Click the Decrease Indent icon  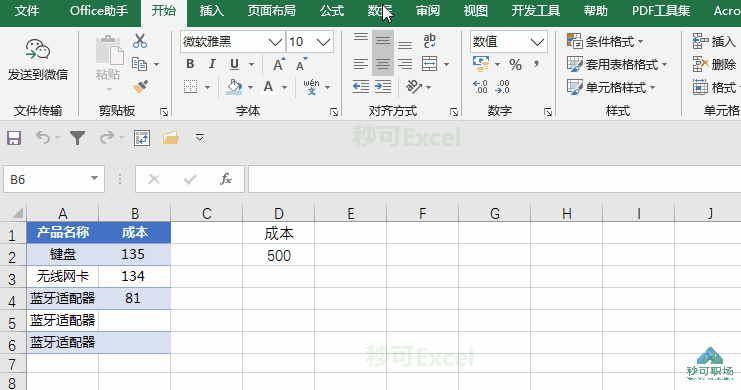[361, 87]
